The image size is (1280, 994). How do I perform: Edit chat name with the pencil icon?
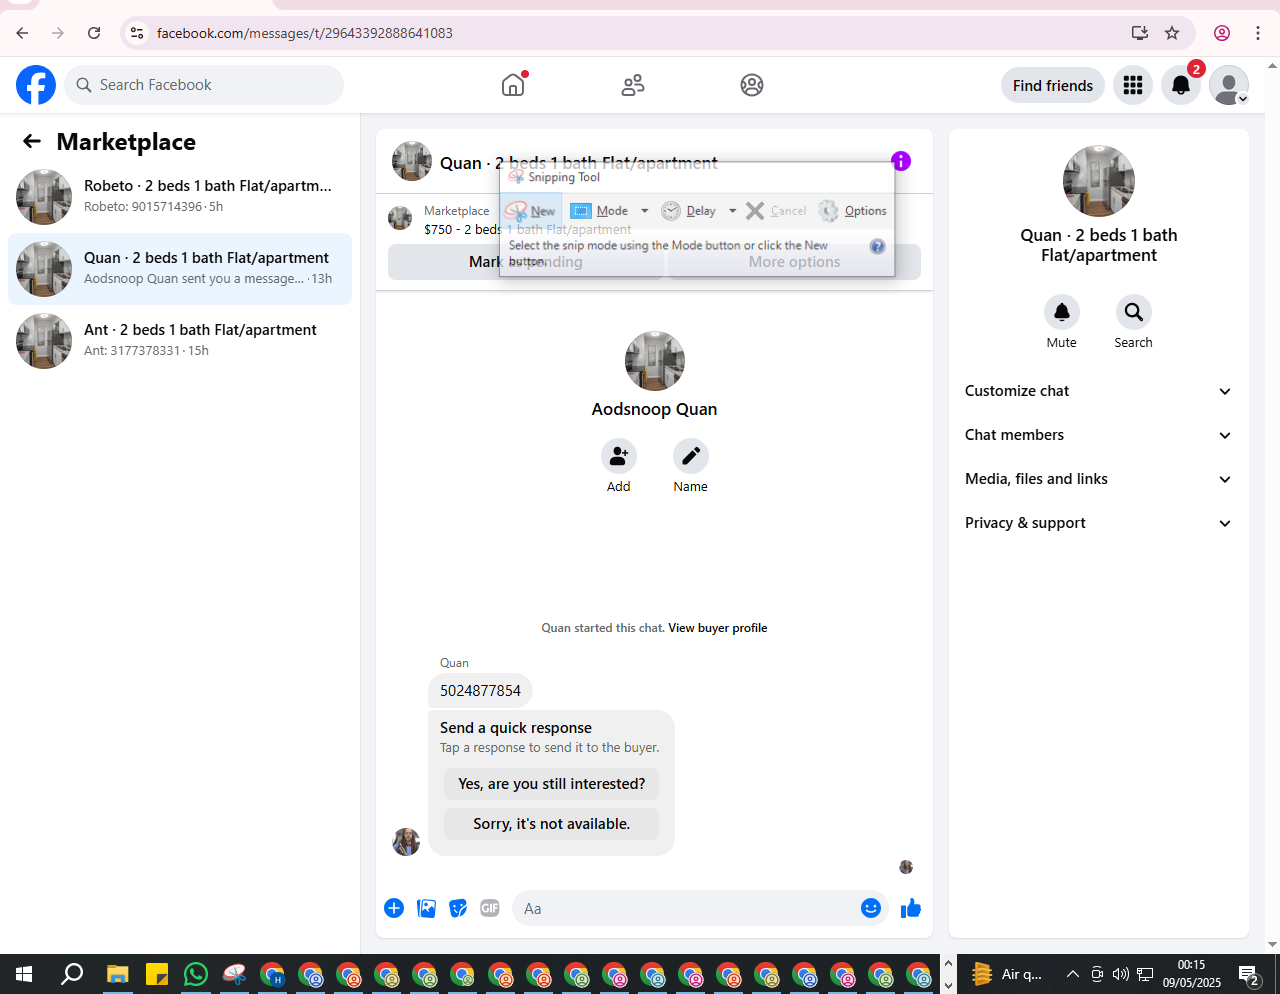pos(691,456)
